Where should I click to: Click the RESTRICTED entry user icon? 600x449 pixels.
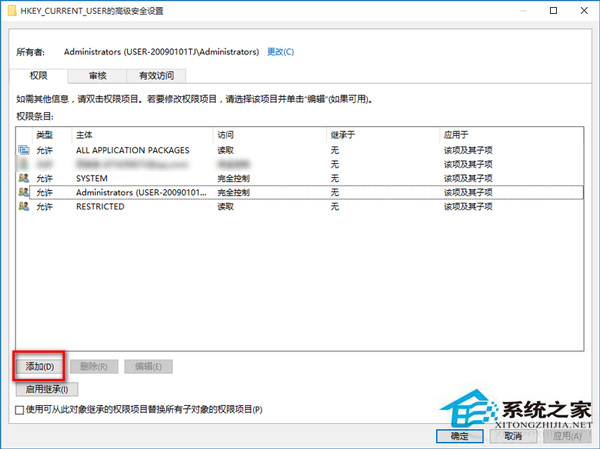pos(24,206)
